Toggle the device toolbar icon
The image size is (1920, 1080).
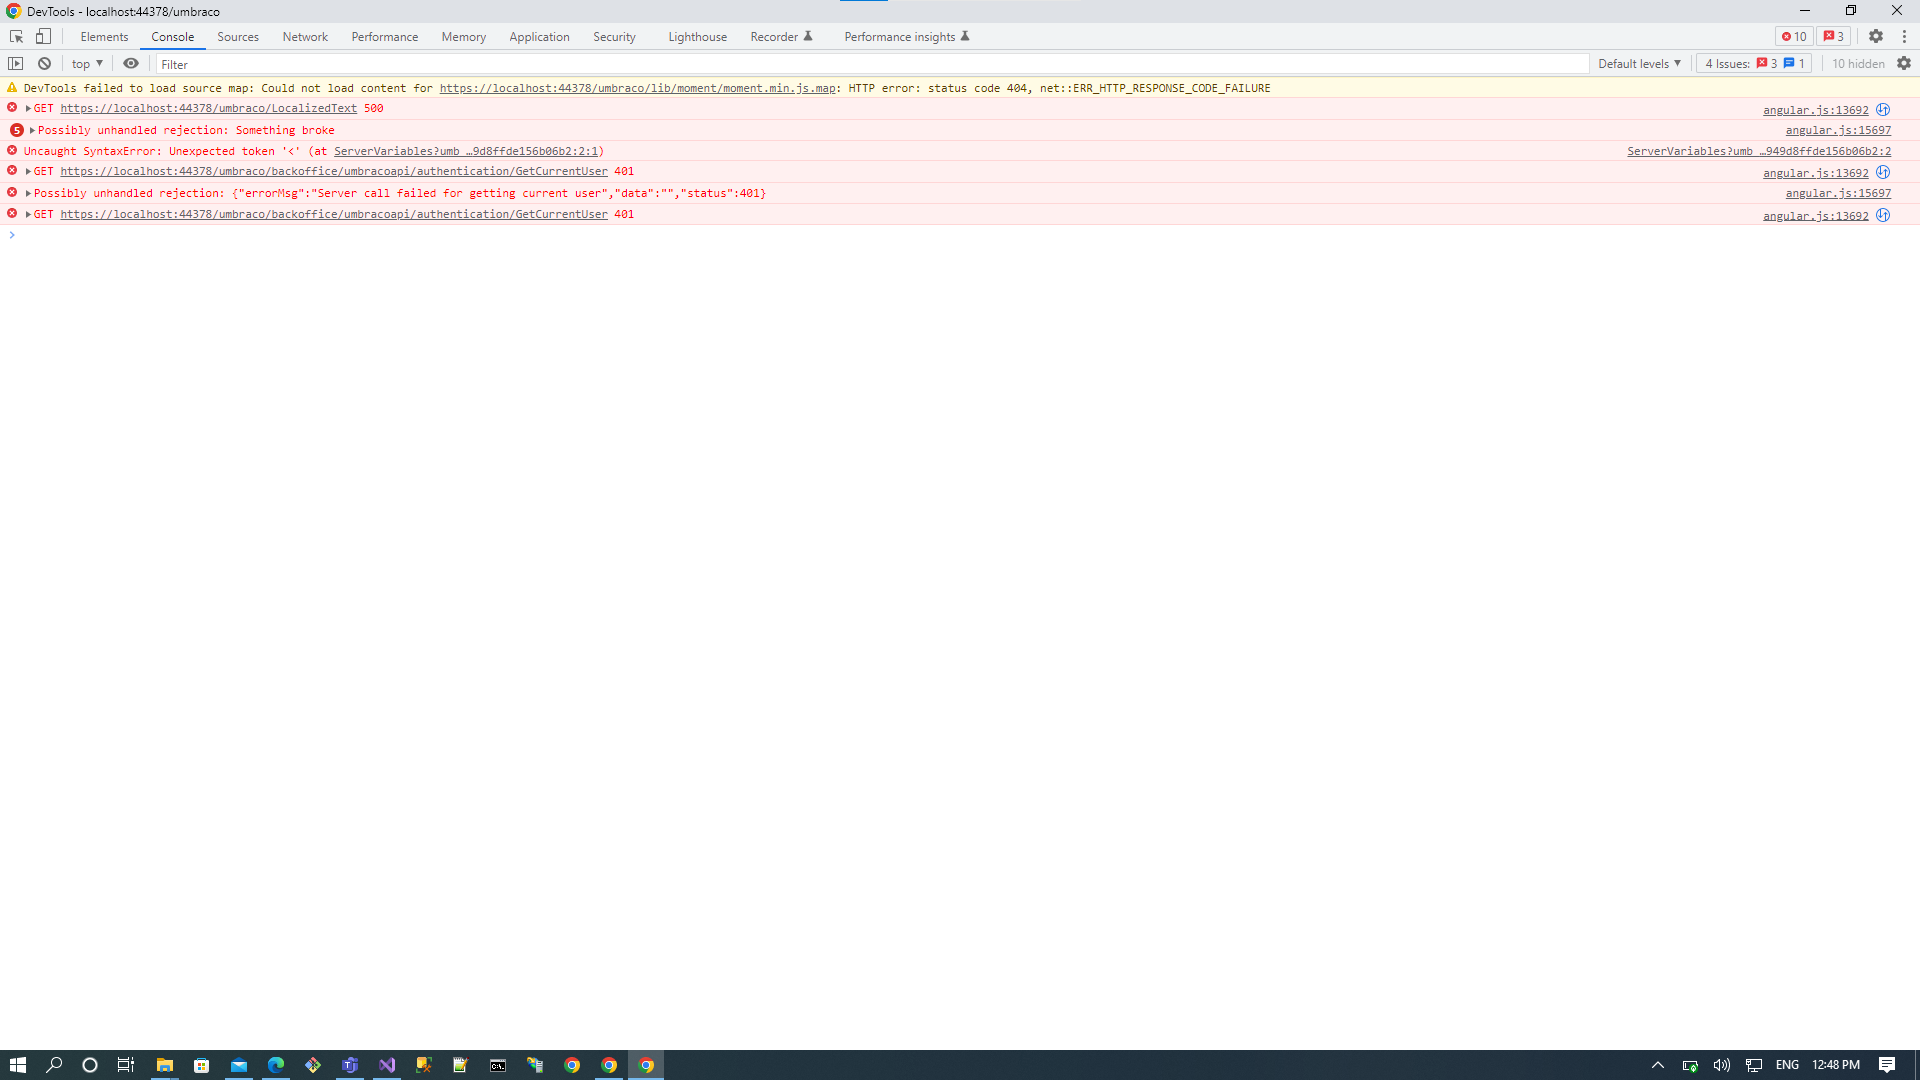pos(43,36)
